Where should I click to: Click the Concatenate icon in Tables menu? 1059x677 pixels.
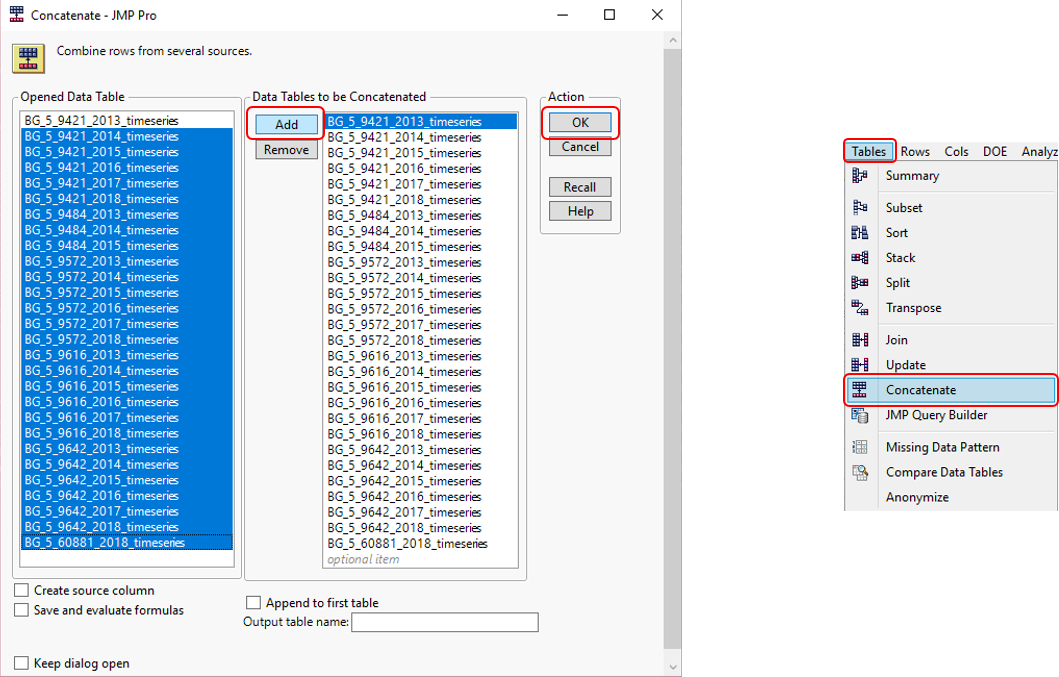tap(860, 390)
